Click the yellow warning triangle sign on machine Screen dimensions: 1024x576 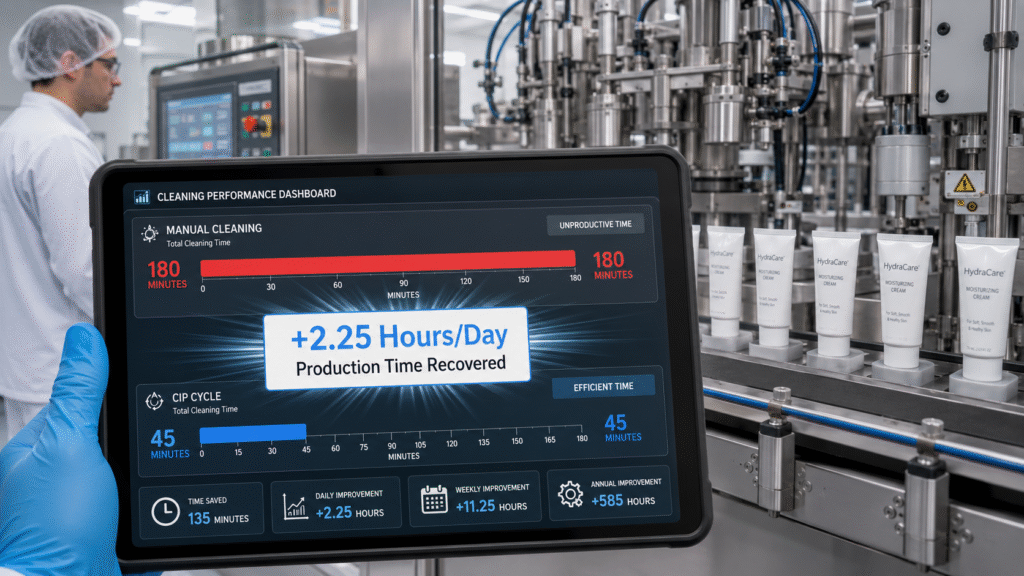[964, 184]
